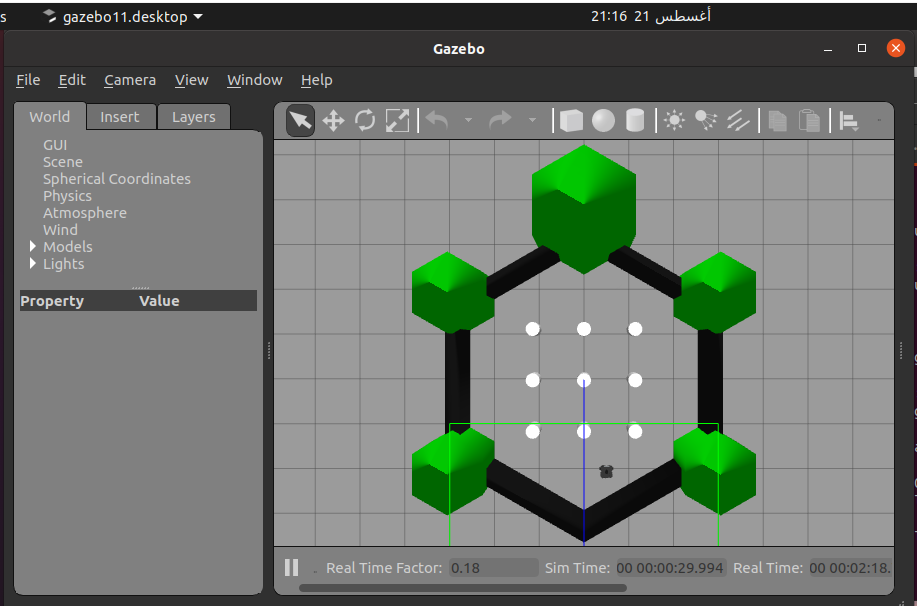
Task: Click the undo arrow icon
Action: [437, 120]
